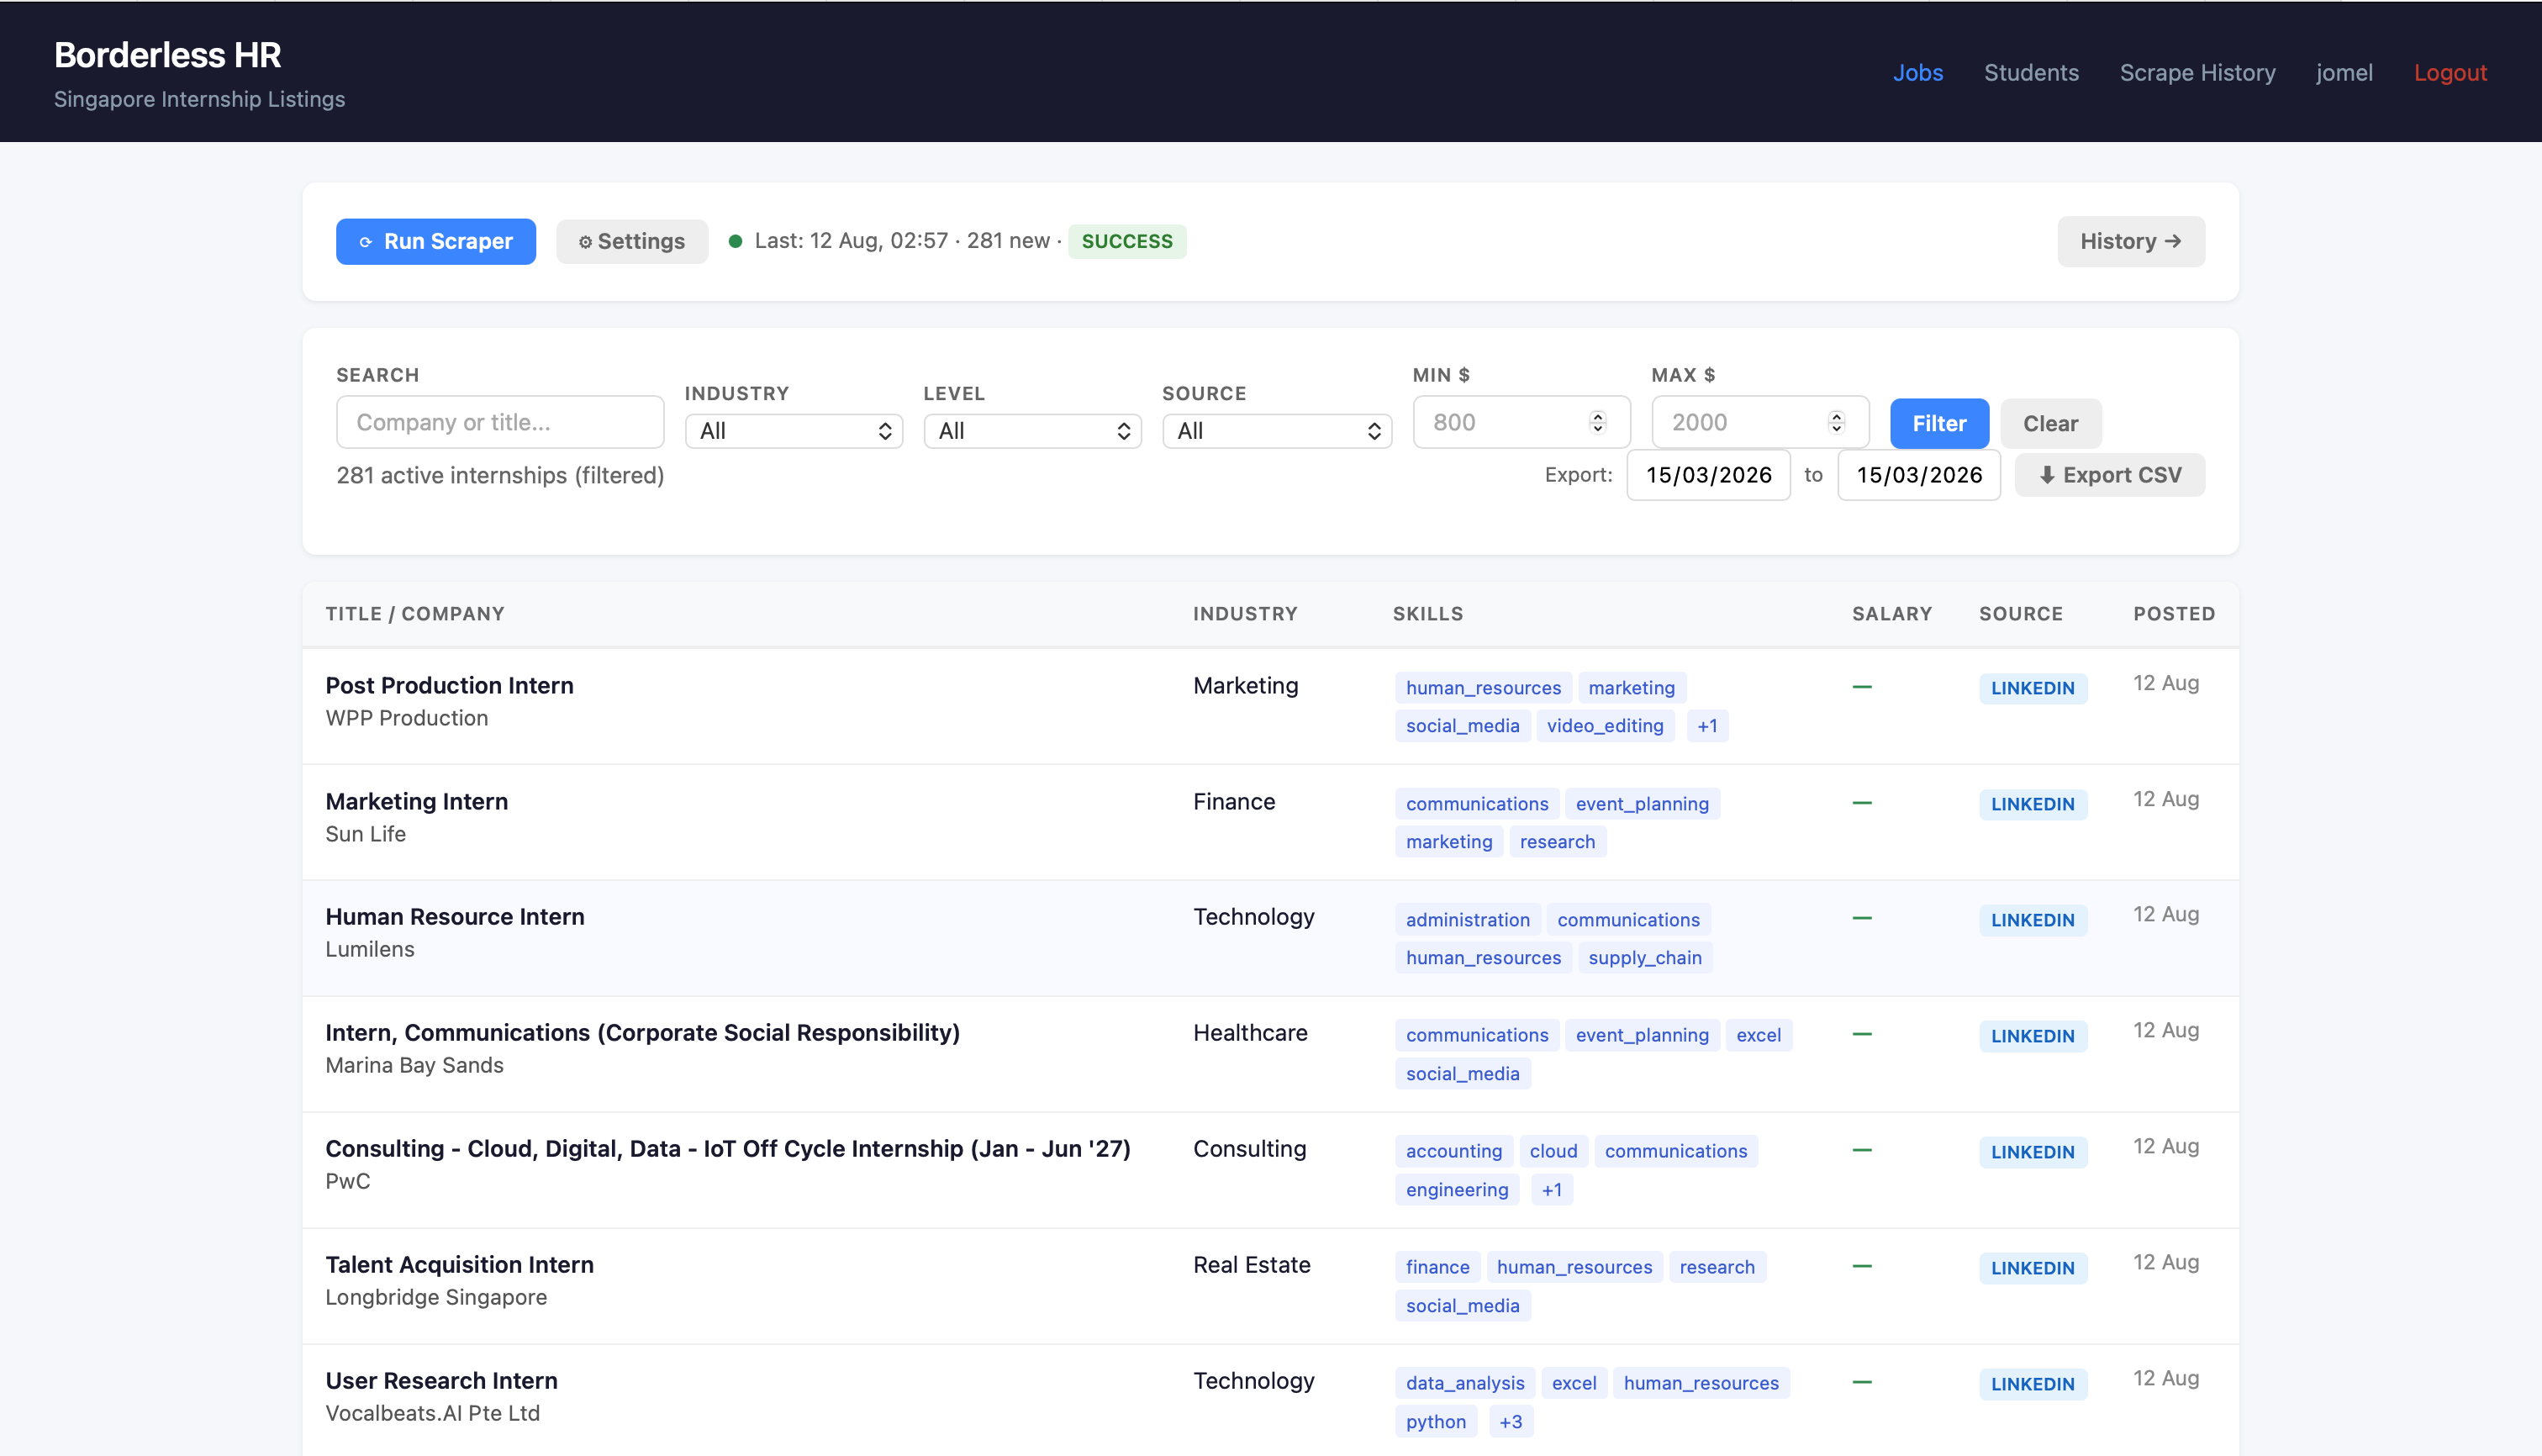This screenshot has width=2542, height=1456.
Task: Open the Post Production Intern listing
Action: point(449,685)
